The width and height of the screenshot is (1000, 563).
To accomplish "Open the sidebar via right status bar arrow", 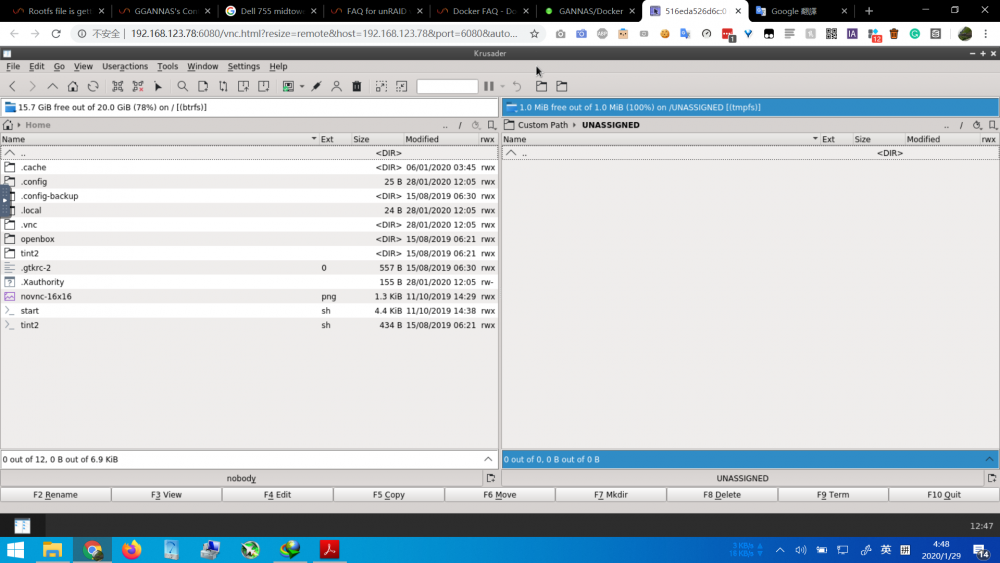I will [x=989, y=459].
